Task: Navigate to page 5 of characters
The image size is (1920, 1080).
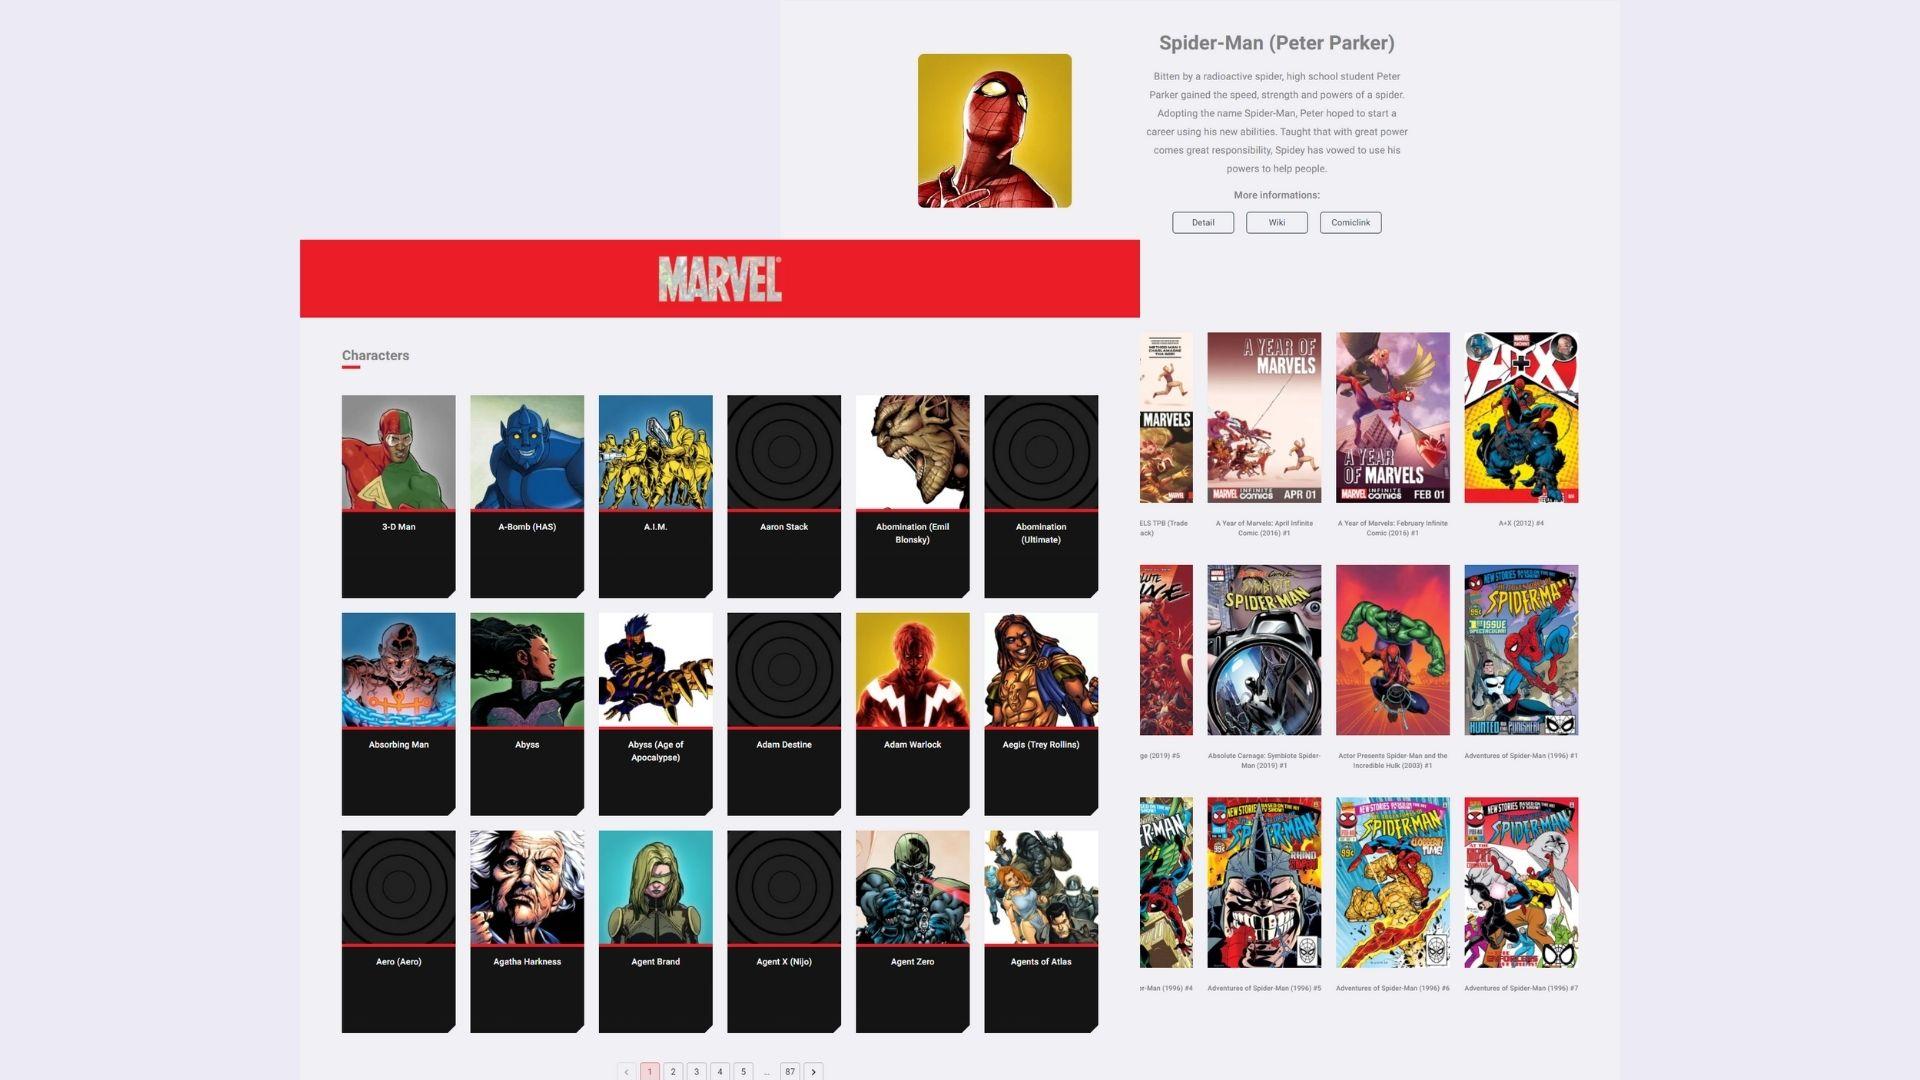Action: click(x=744, y=1071)
